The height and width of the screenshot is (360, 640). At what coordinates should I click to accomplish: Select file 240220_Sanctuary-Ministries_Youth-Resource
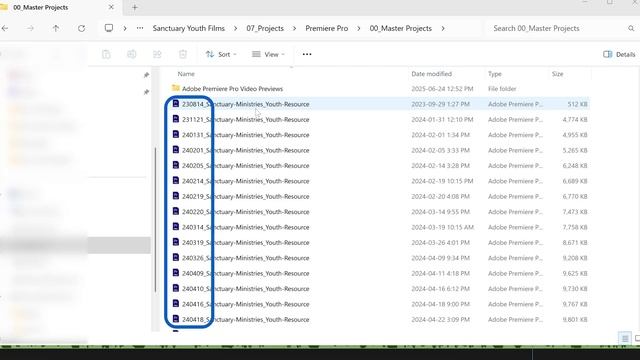tap(245, 212)
